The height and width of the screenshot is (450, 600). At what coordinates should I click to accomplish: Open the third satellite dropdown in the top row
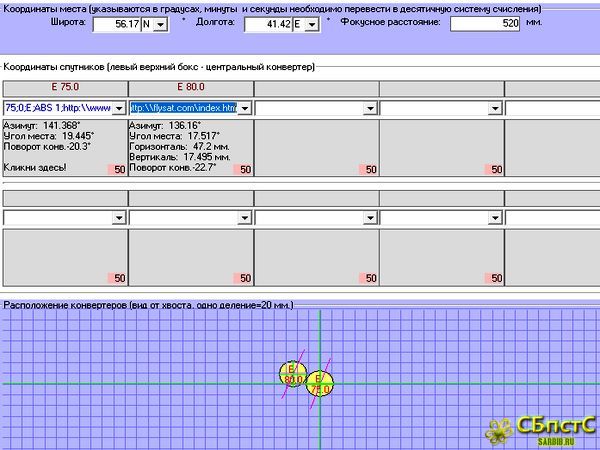point(370,108)
